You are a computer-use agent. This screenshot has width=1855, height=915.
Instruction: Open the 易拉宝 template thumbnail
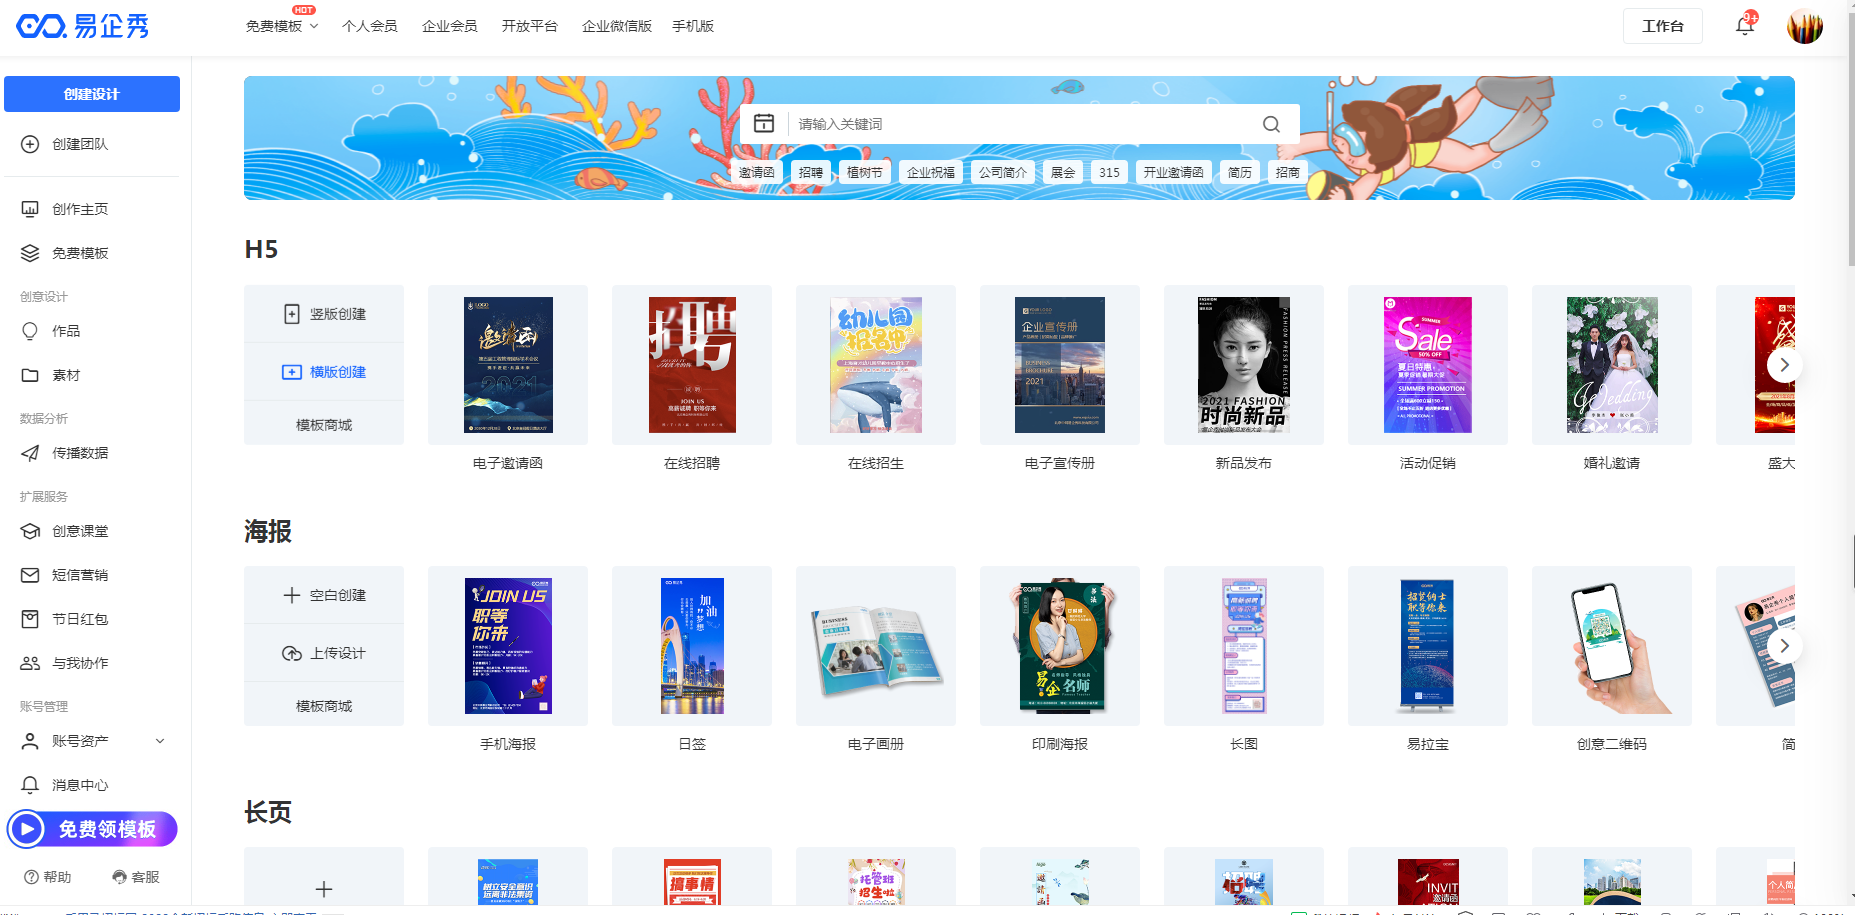coord(1428,646)
